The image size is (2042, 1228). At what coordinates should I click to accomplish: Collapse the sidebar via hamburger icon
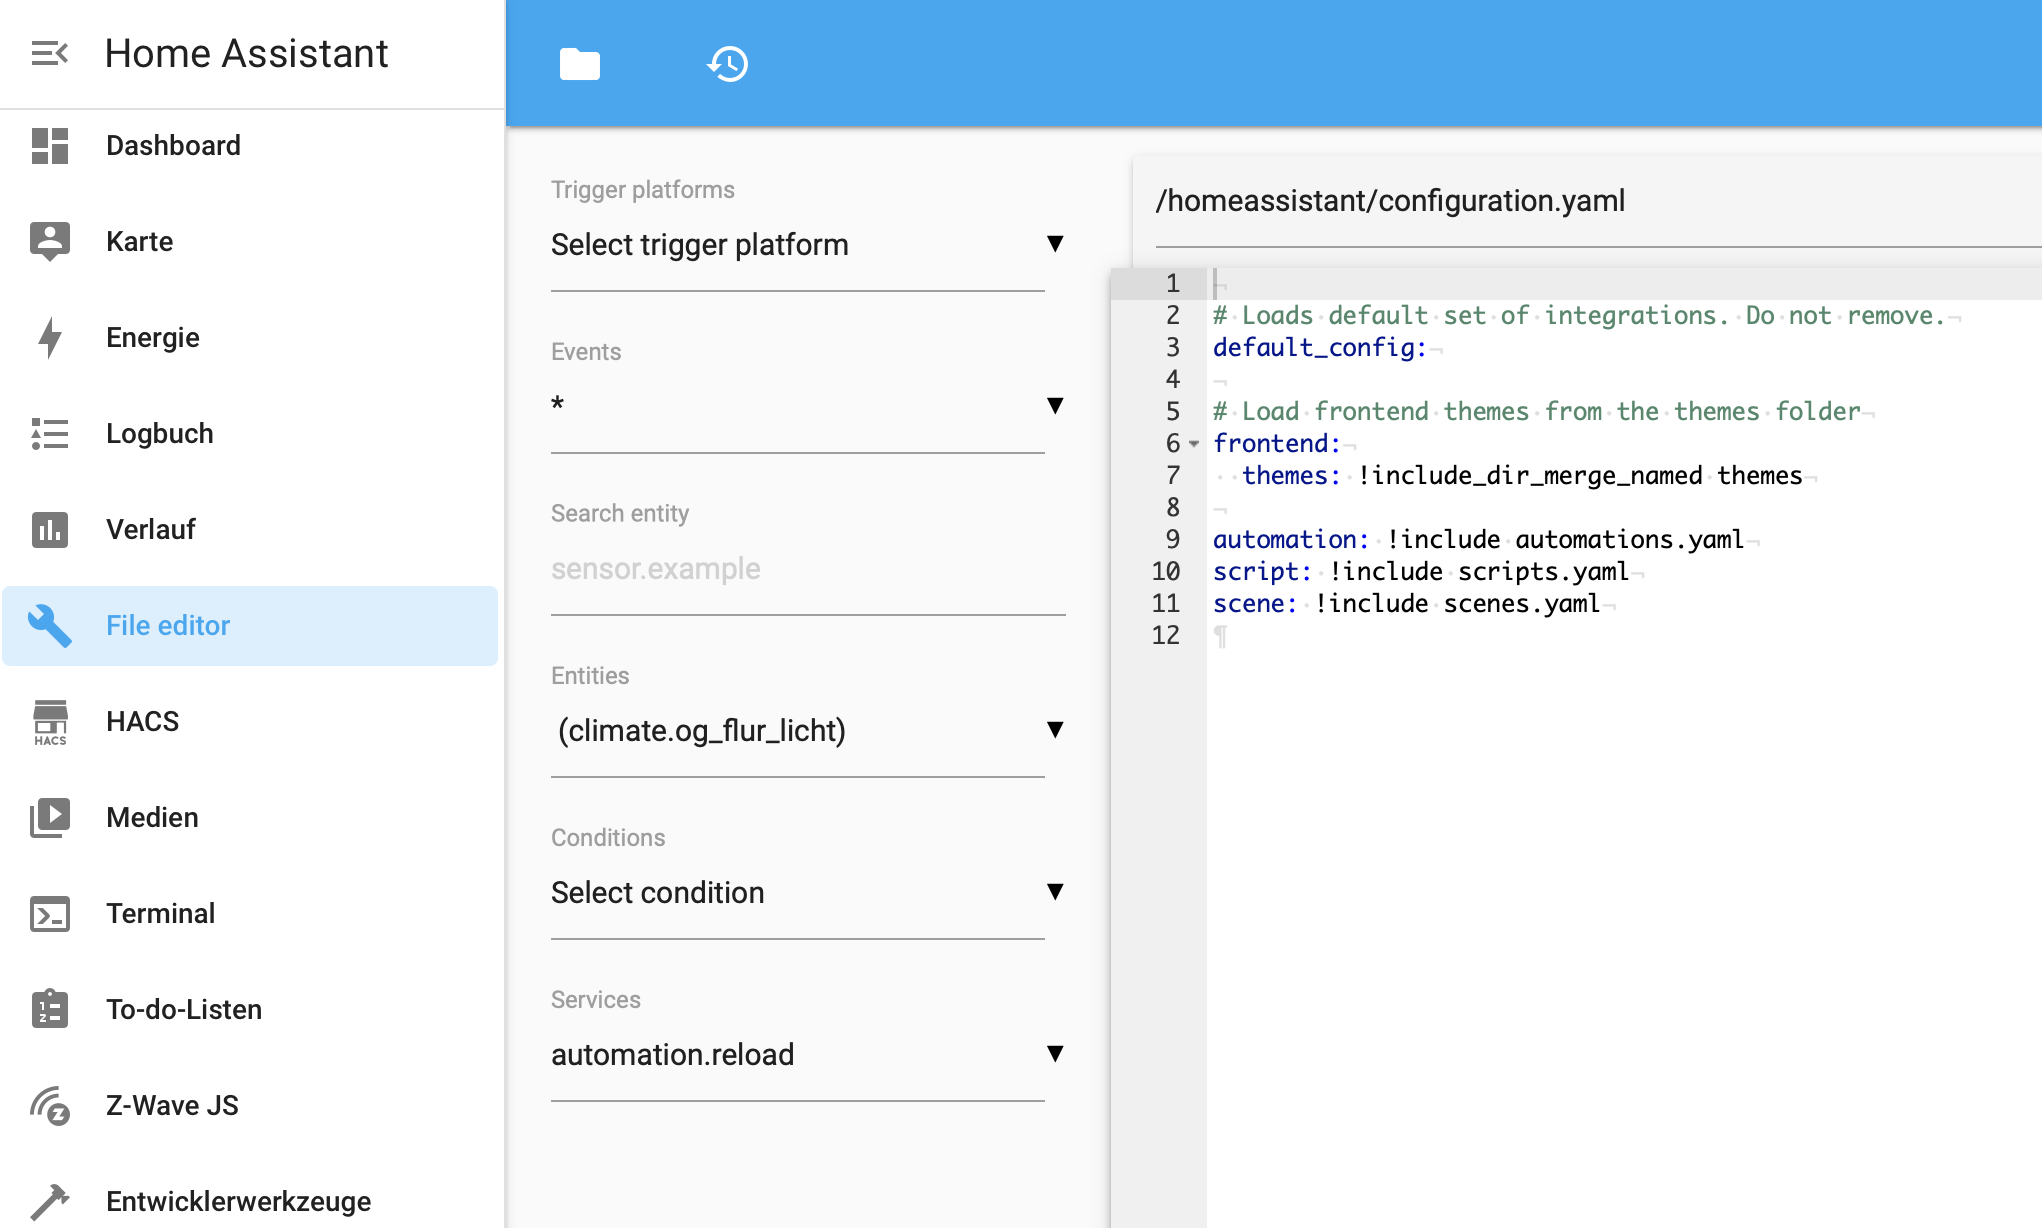pyautogui.click(x=50, y=53)
